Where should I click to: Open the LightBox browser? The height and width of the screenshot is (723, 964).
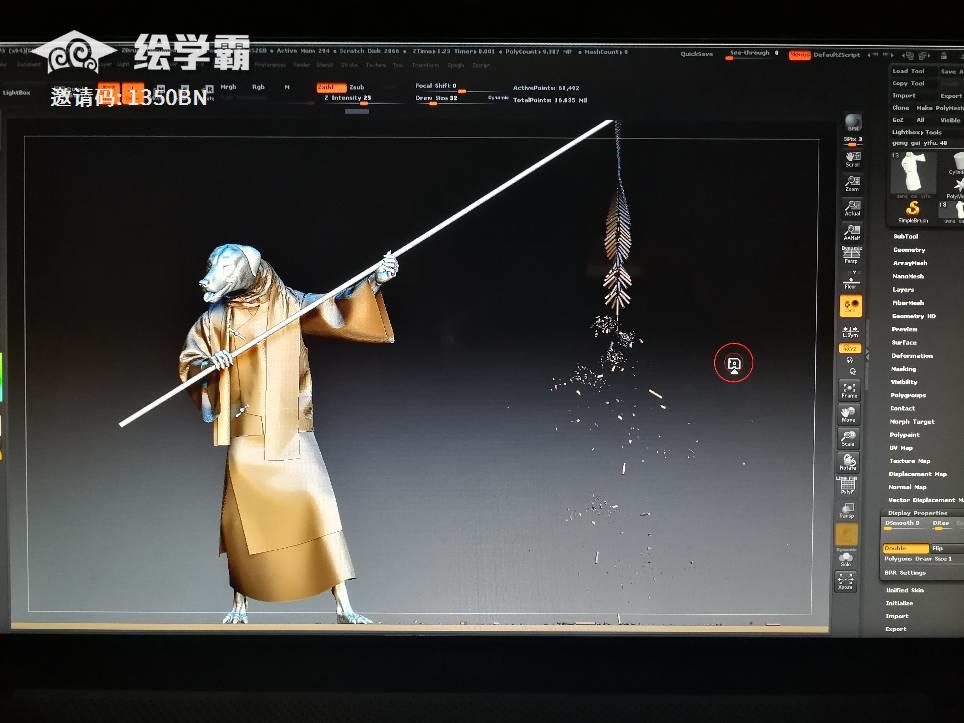[x=17, y=93]
